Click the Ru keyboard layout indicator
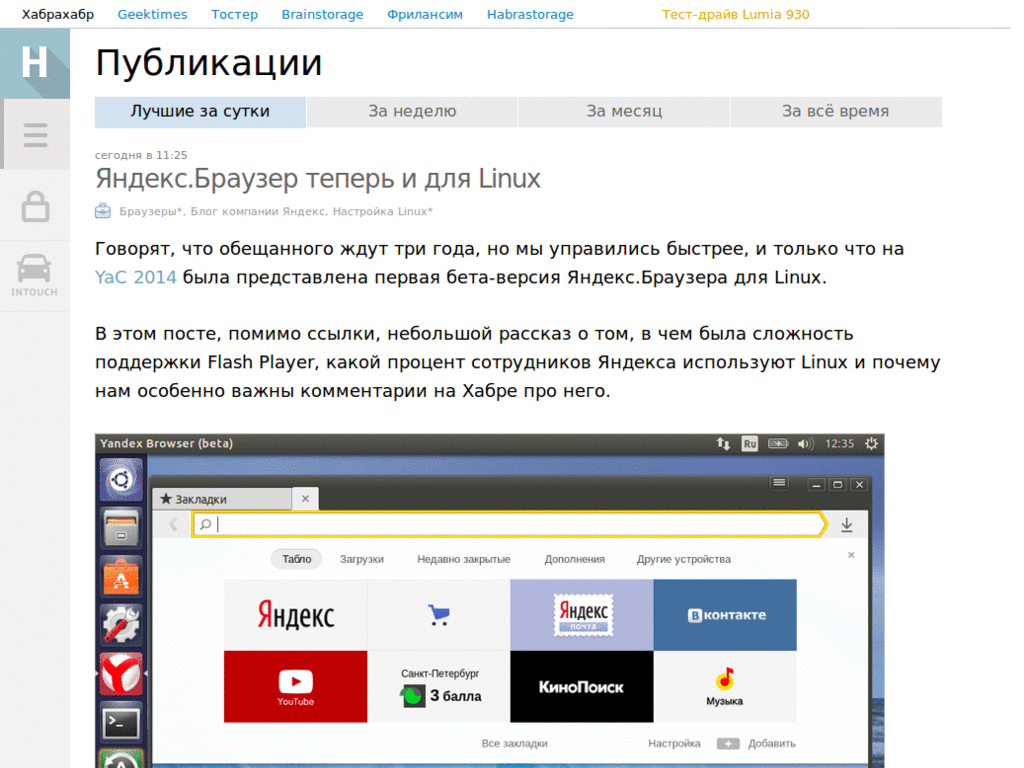Viewport: 1024px width, 768px height. point(749,443)
